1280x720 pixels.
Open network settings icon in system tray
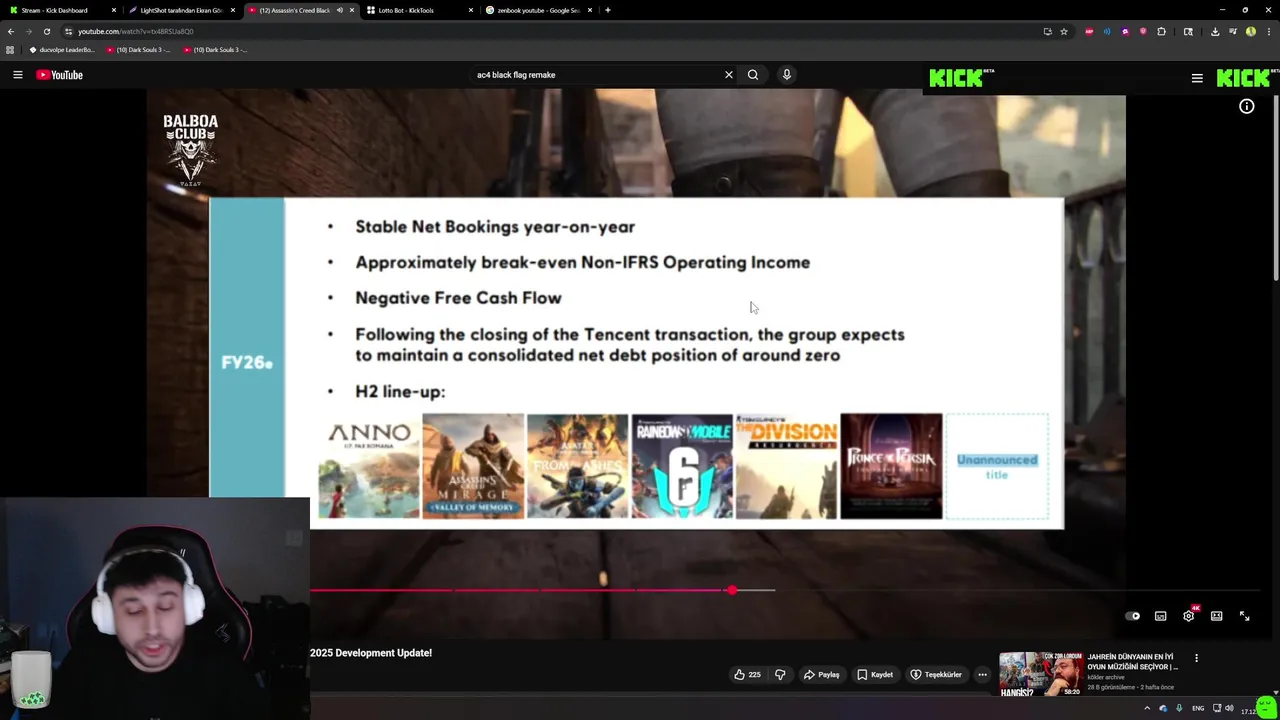coord(1215,708)
